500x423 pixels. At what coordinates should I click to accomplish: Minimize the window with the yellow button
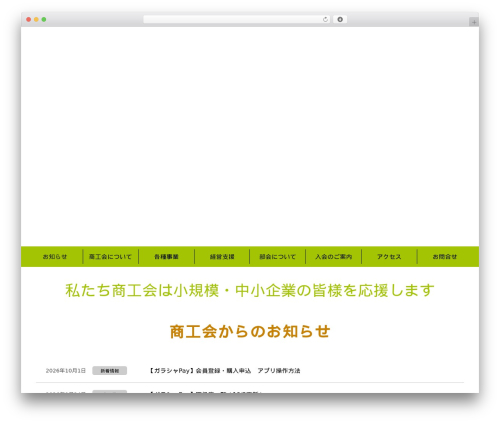point(36,20)
